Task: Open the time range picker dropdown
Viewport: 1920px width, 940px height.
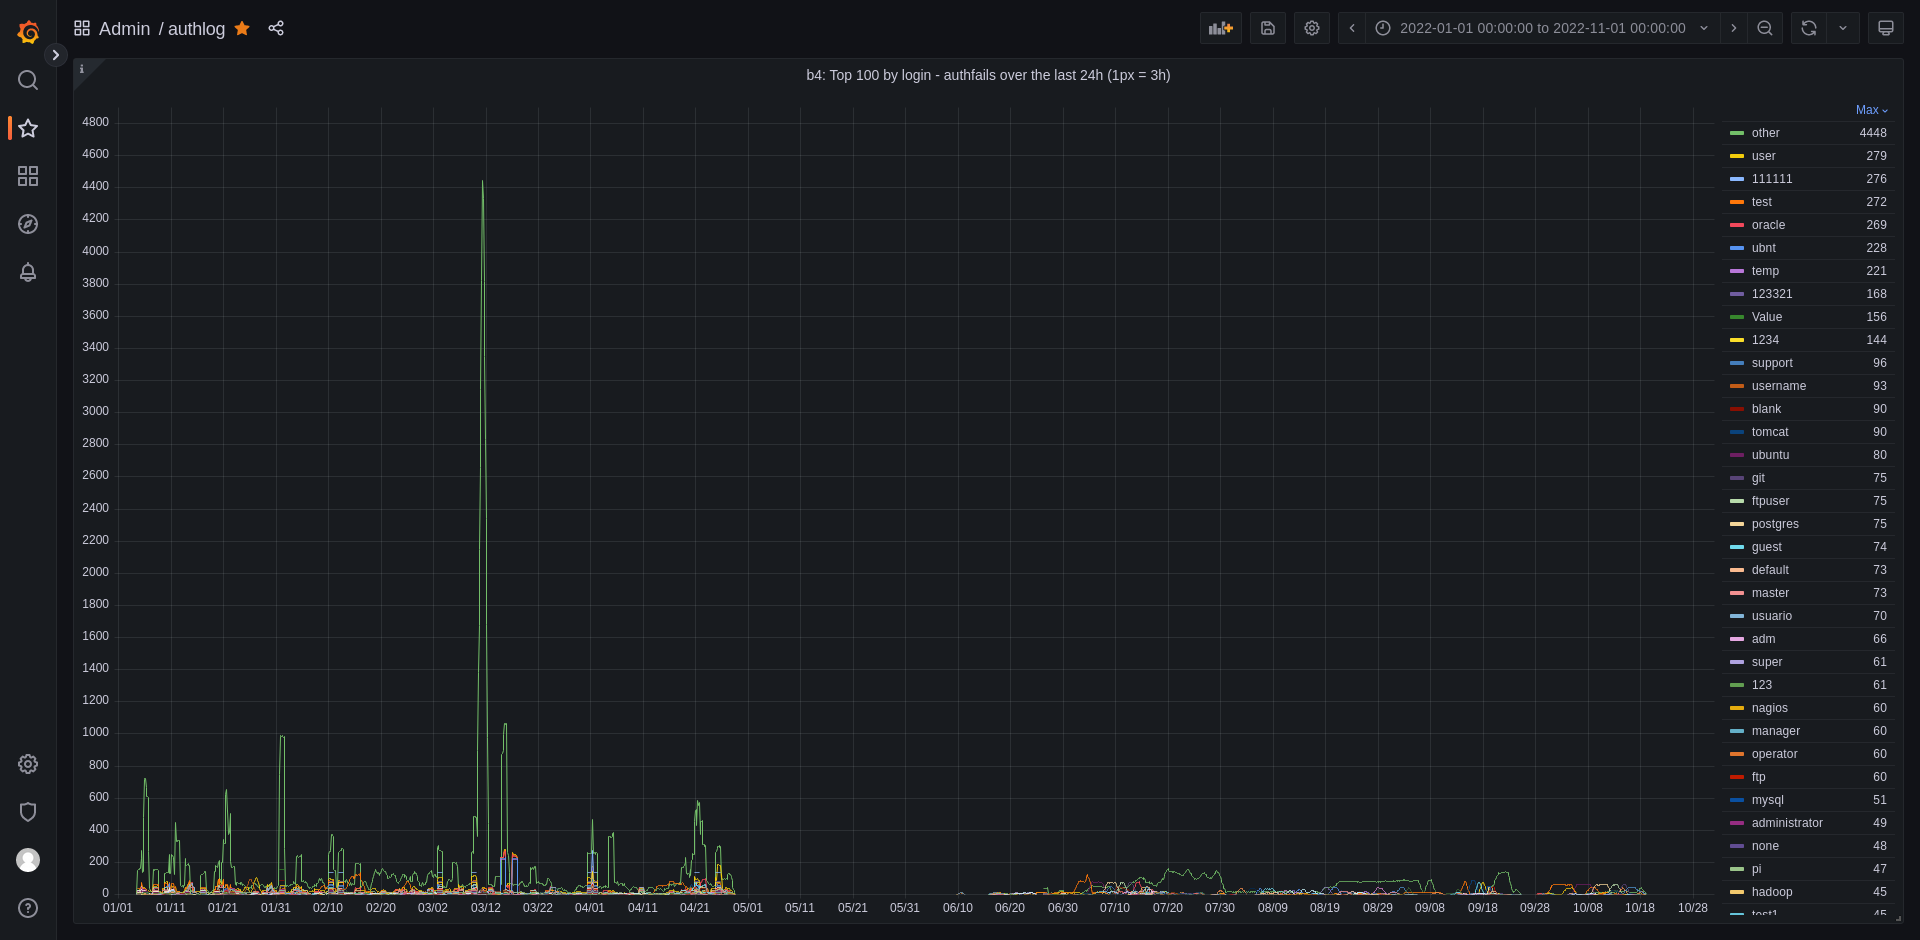Action: click(1542, 28)
